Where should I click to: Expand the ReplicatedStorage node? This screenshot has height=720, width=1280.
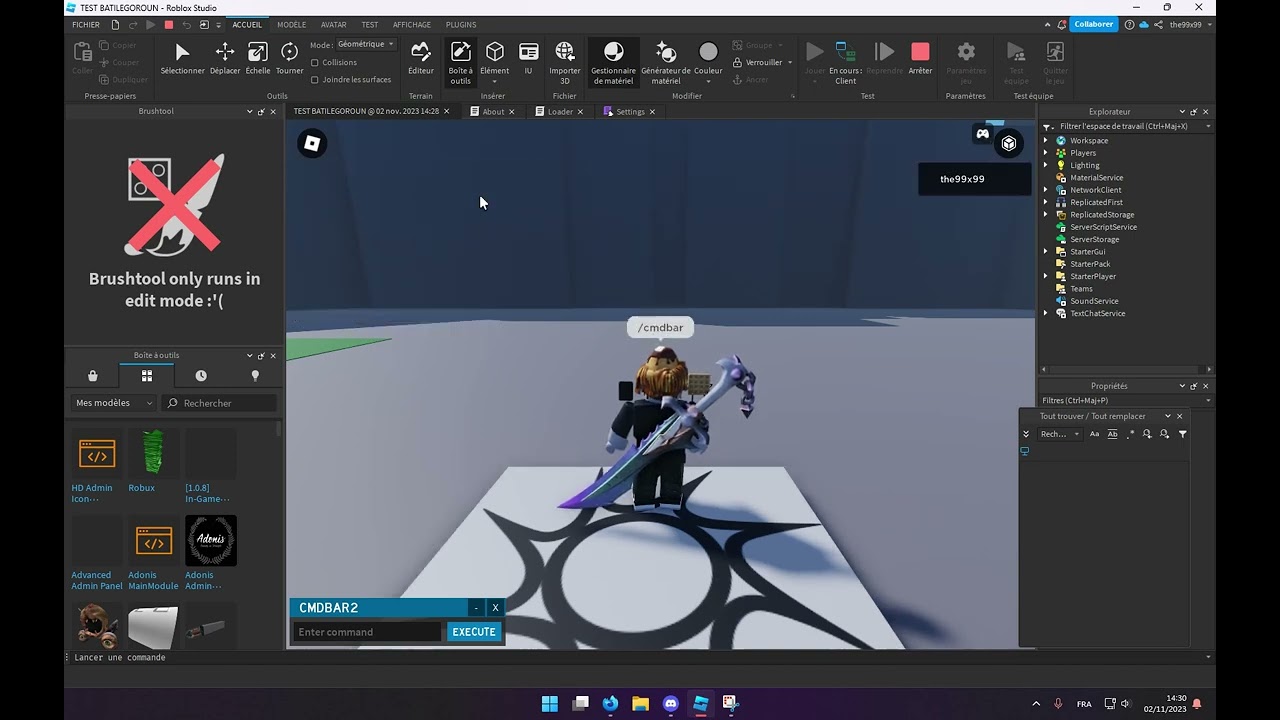[x=1046, y=215]
